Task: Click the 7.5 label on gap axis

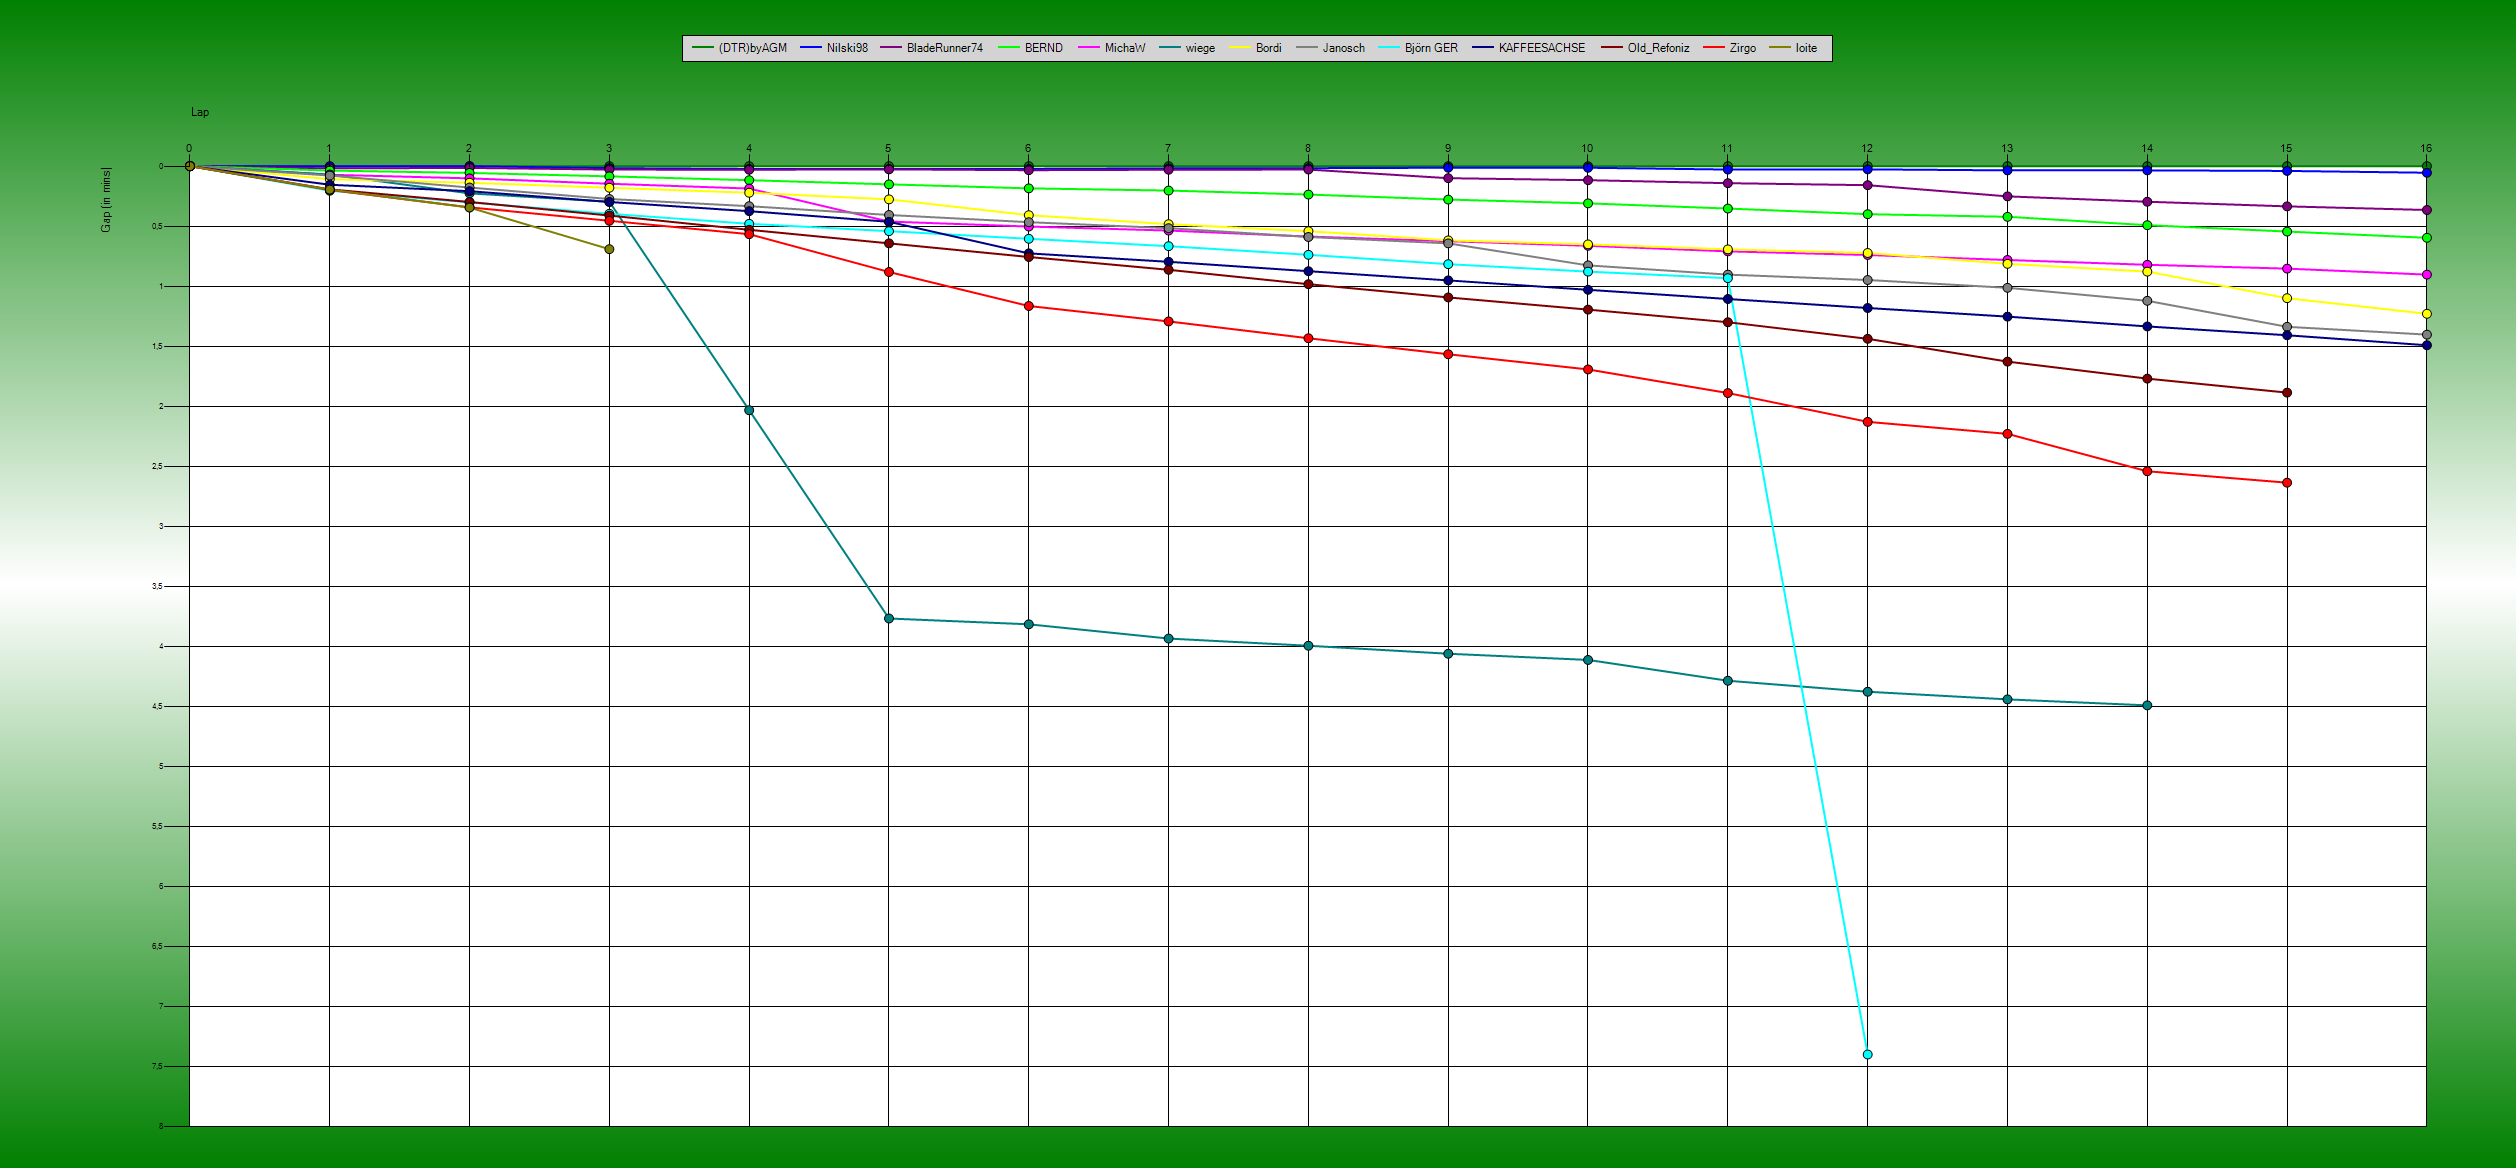Action: click(x=157, y=1067)
